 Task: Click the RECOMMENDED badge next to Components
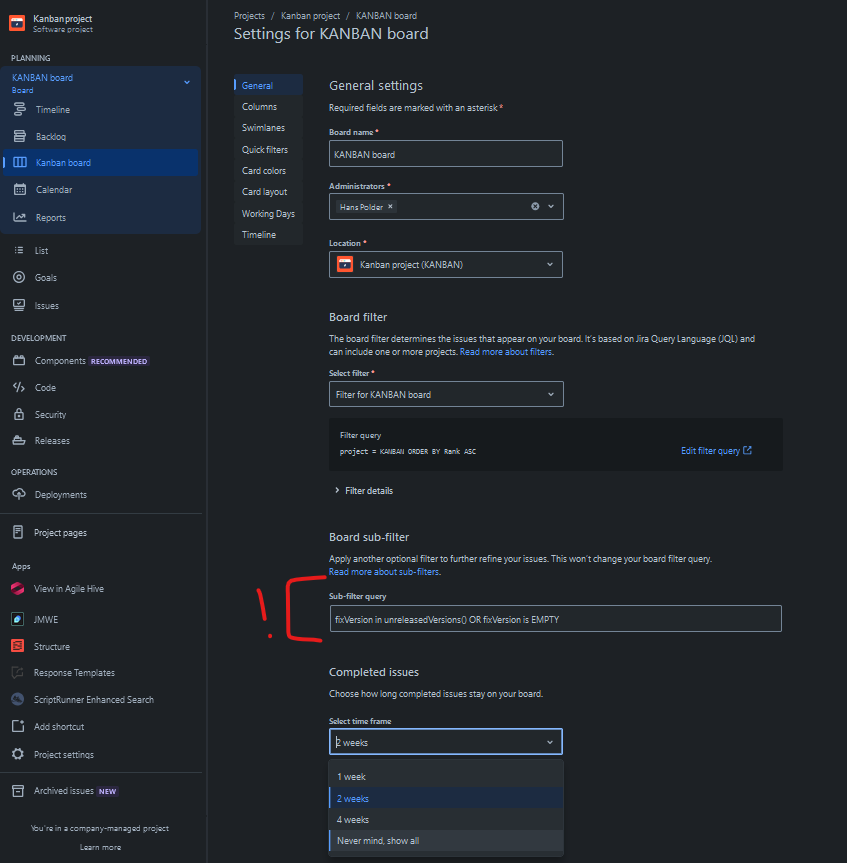coord(119,361)
